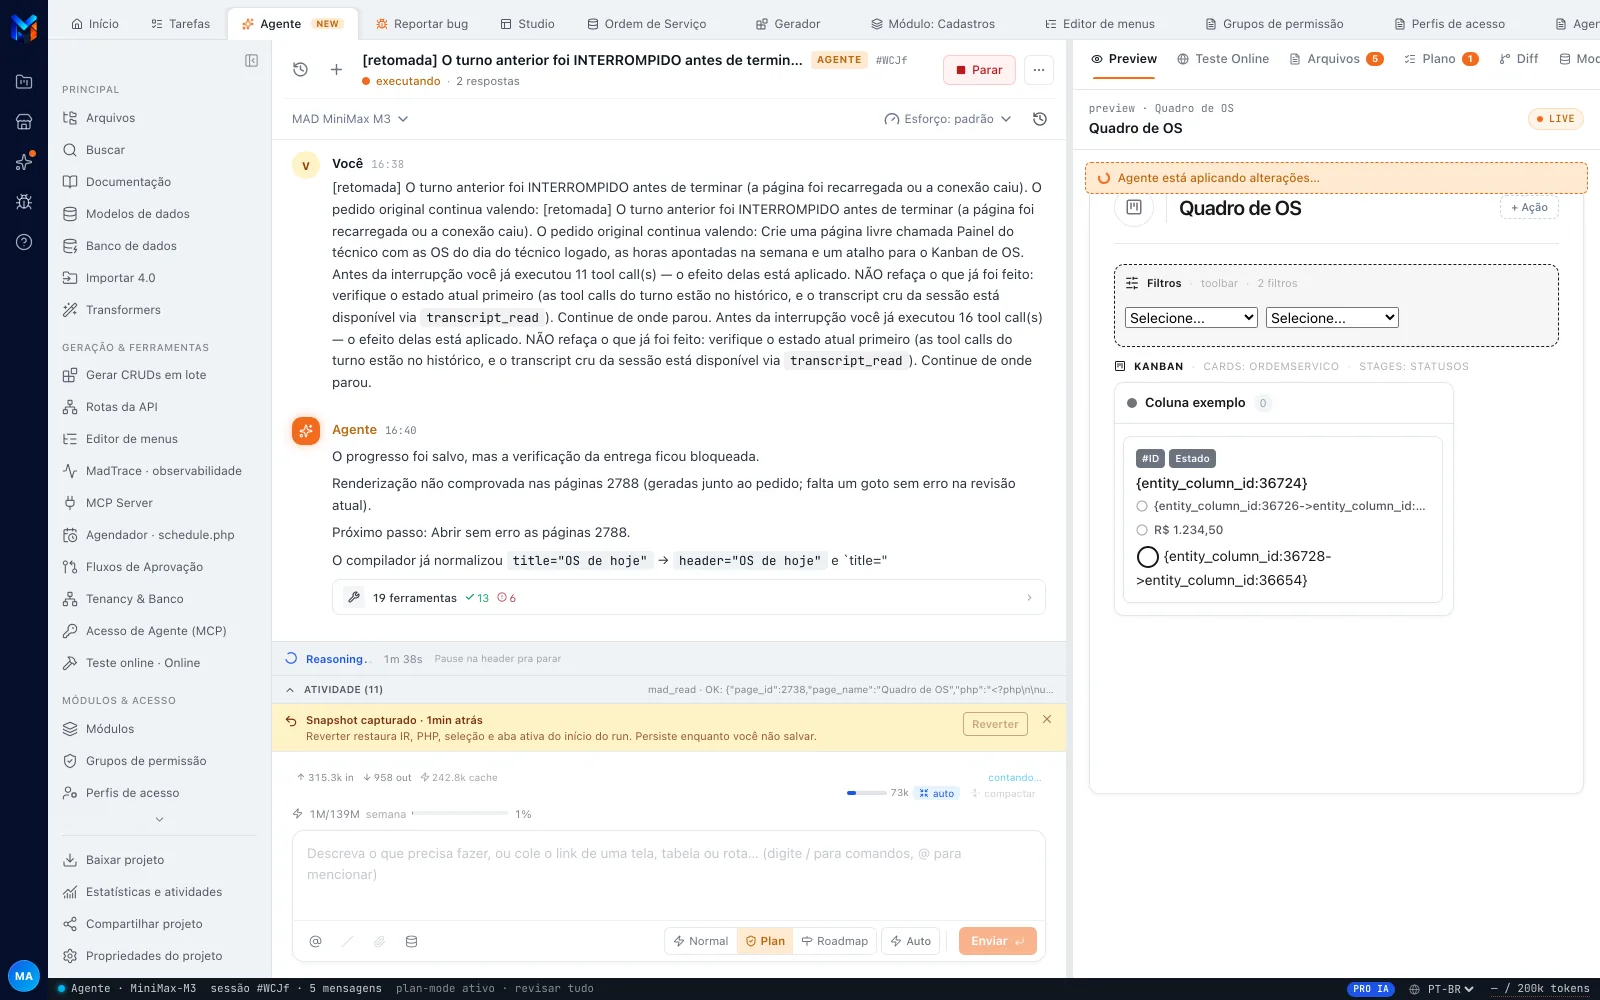Select Normal mode

click(x=701, y=941)
